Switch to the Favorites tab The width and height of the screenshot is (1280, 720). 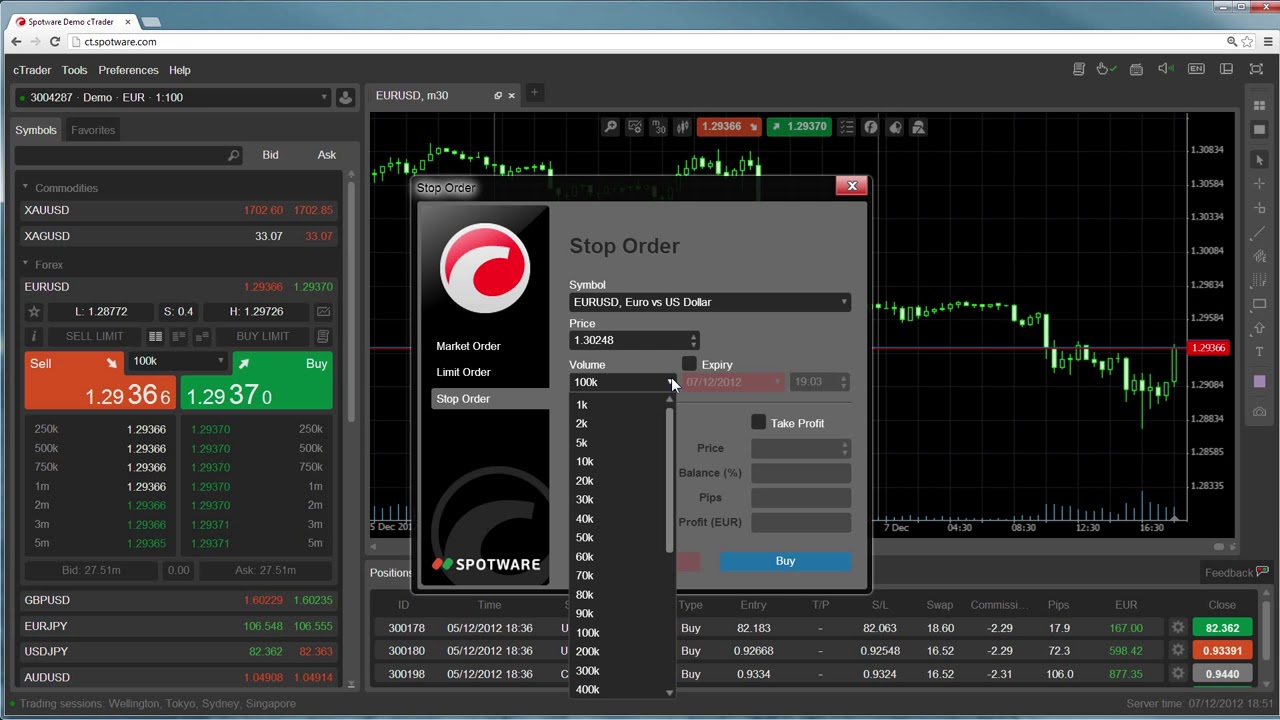click(x=93, y=130)
